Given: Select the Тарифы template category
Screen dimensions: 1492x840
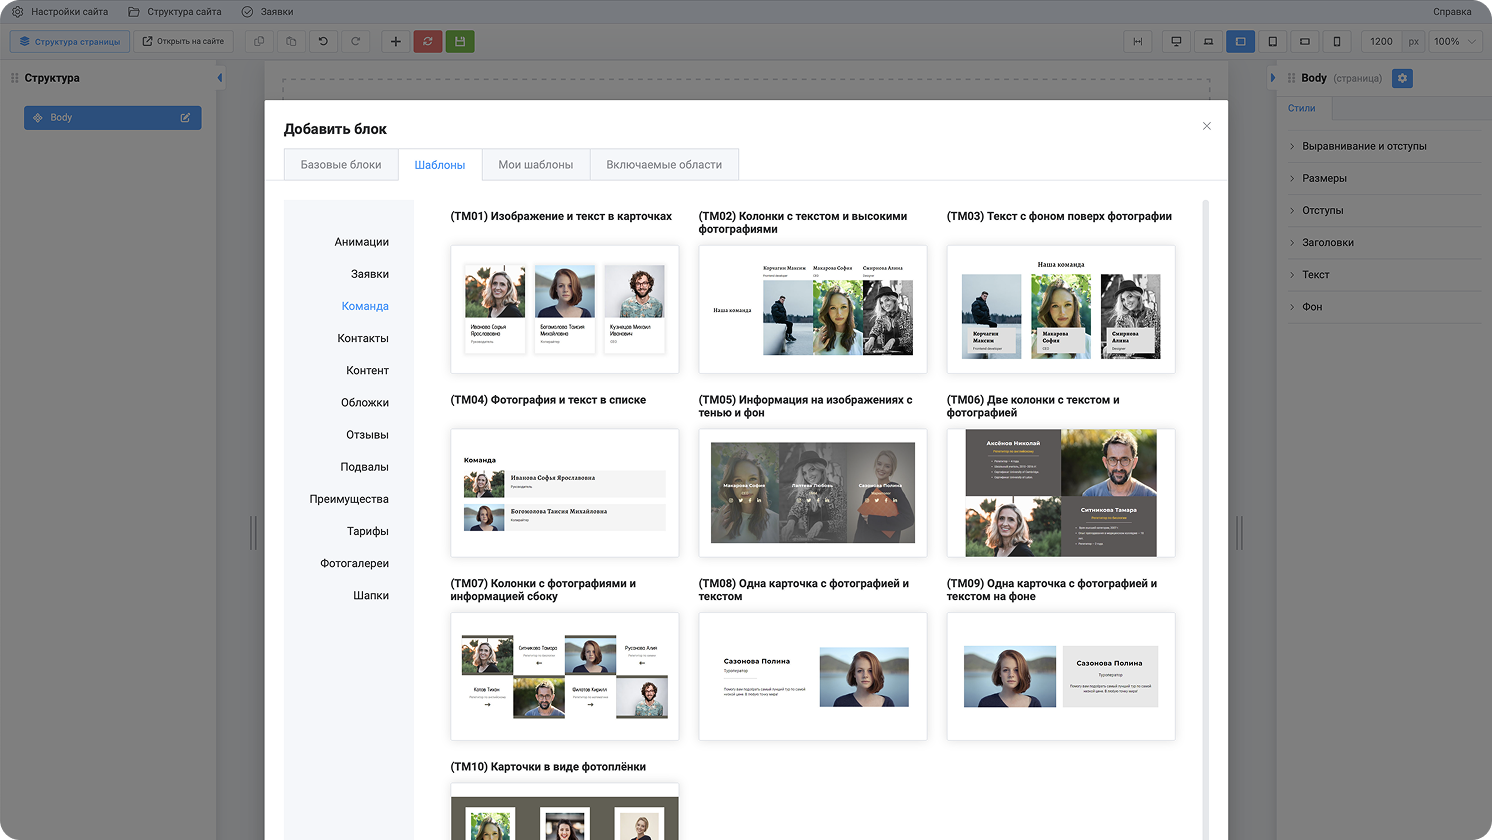Looking at the screenshot, I should 368,531.
